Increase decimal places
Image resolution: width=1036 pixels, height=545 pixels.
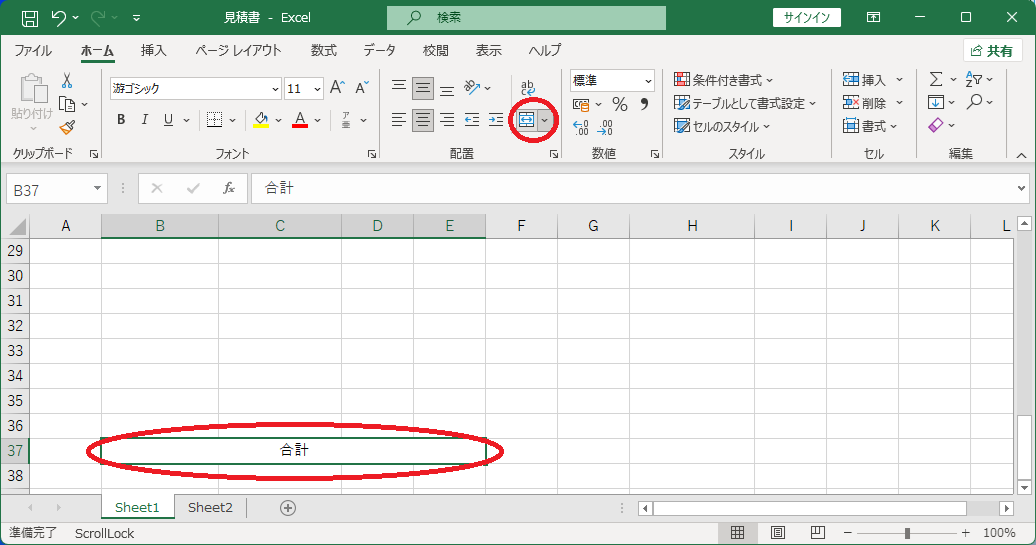[x=581, y=127]
